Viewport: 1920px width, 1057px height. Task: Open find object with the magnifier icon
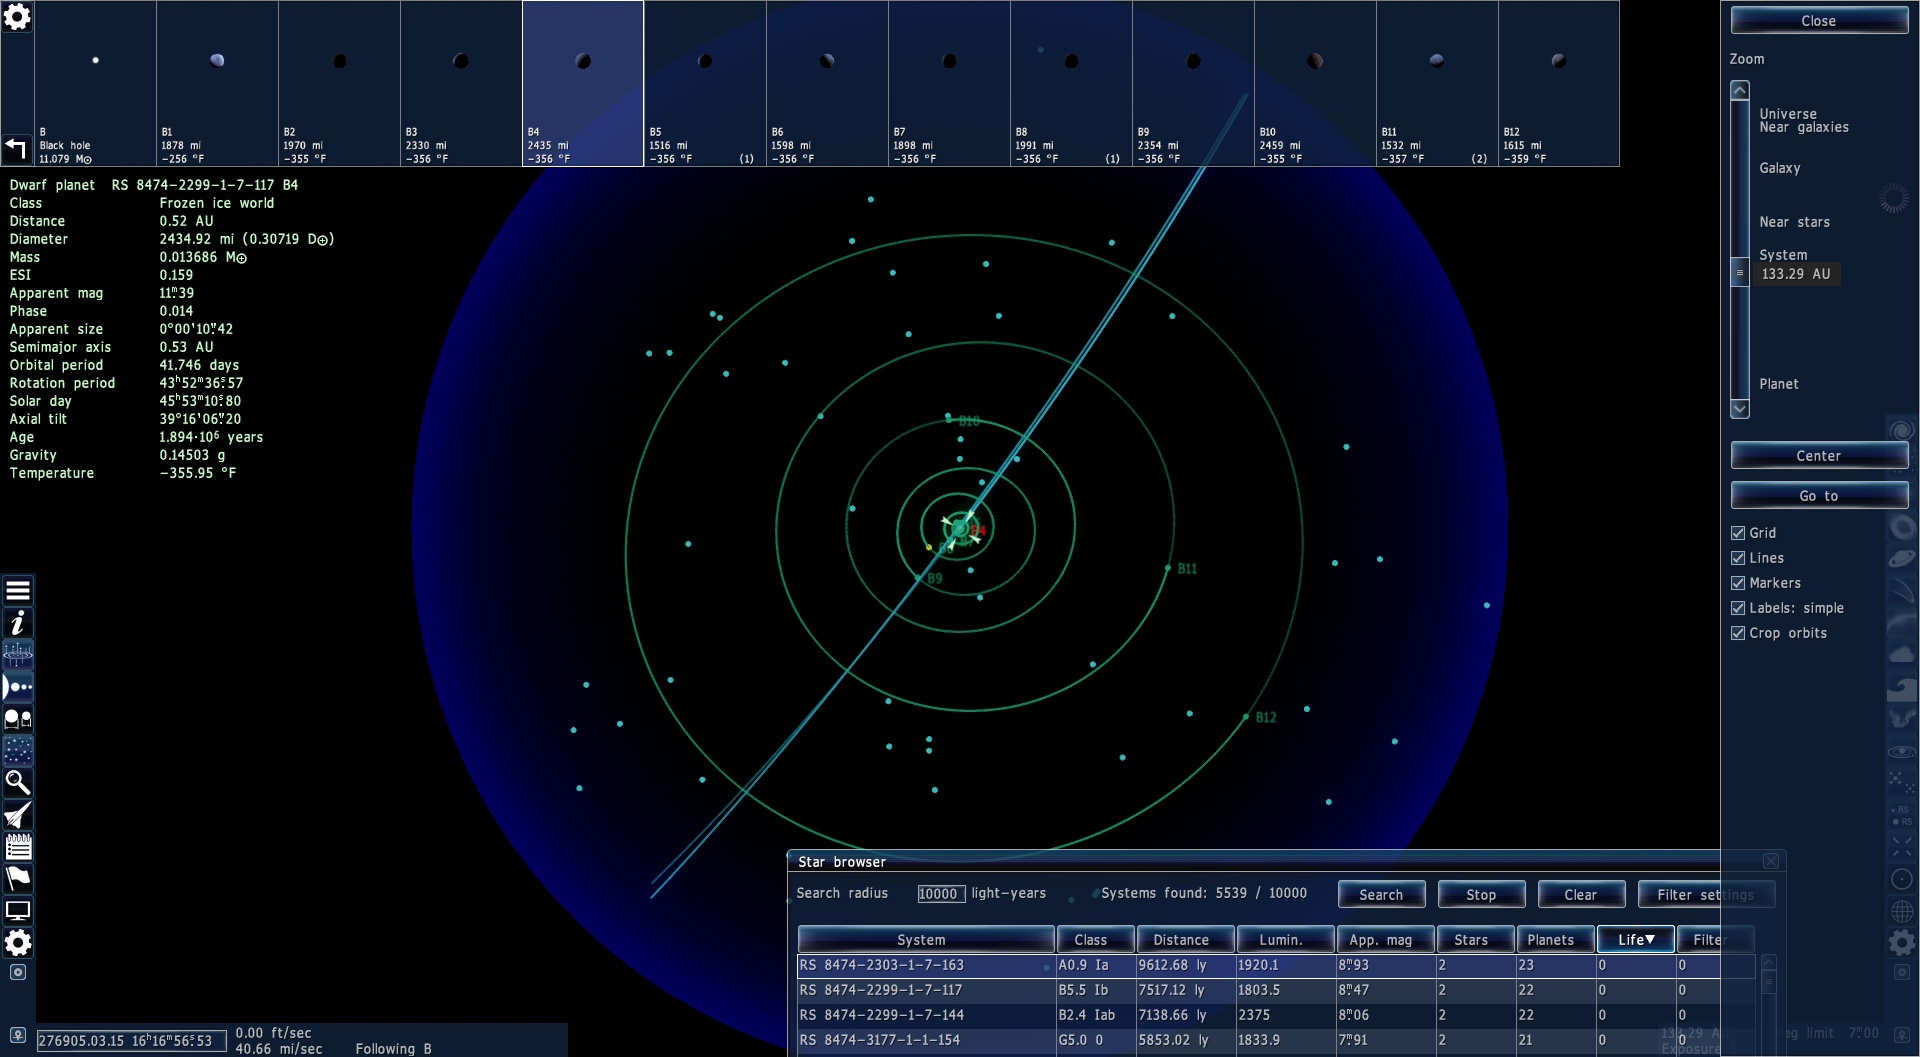click(18, 783)
